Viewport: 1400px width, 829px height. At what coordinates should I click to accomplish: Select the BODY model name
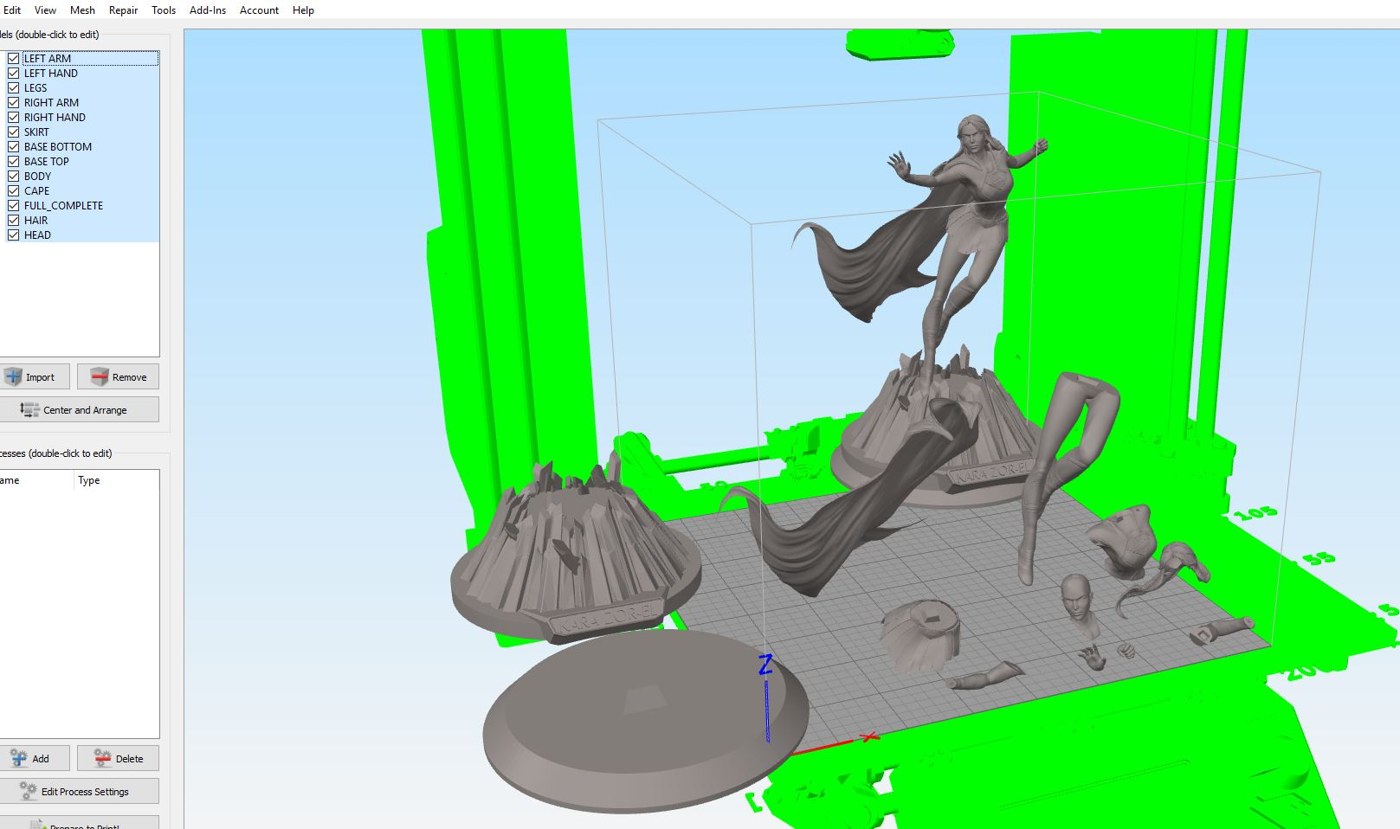point(37,176)
